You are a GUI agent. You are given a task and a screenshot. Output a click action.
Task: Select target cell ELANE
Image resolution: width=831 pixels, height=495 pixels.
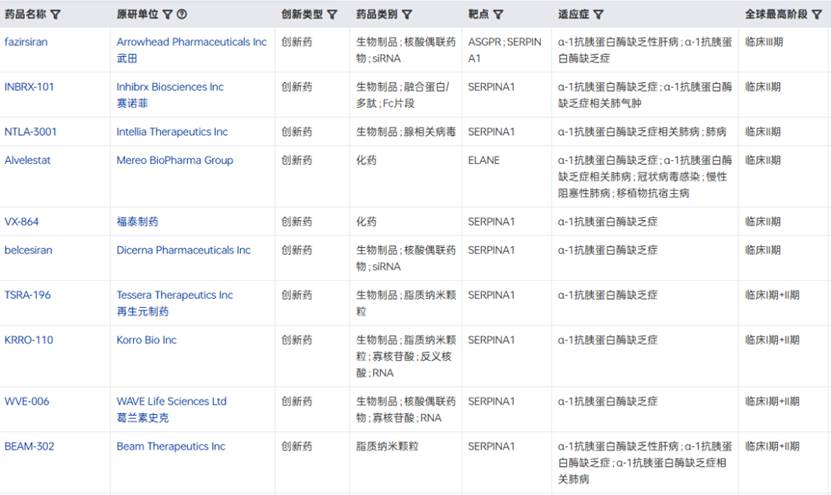point(484,160)
